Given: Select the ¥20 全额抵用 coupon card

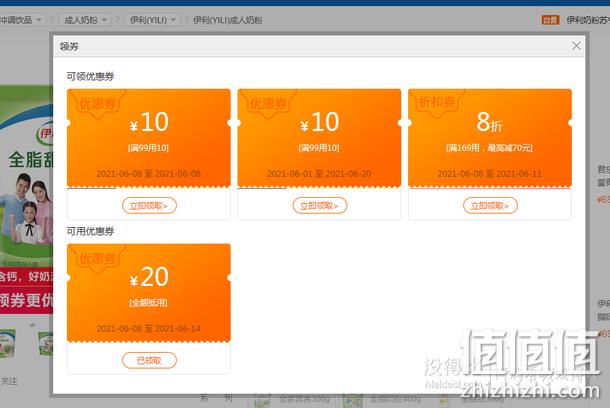Looking at the screenshot, I should (149, 293).
